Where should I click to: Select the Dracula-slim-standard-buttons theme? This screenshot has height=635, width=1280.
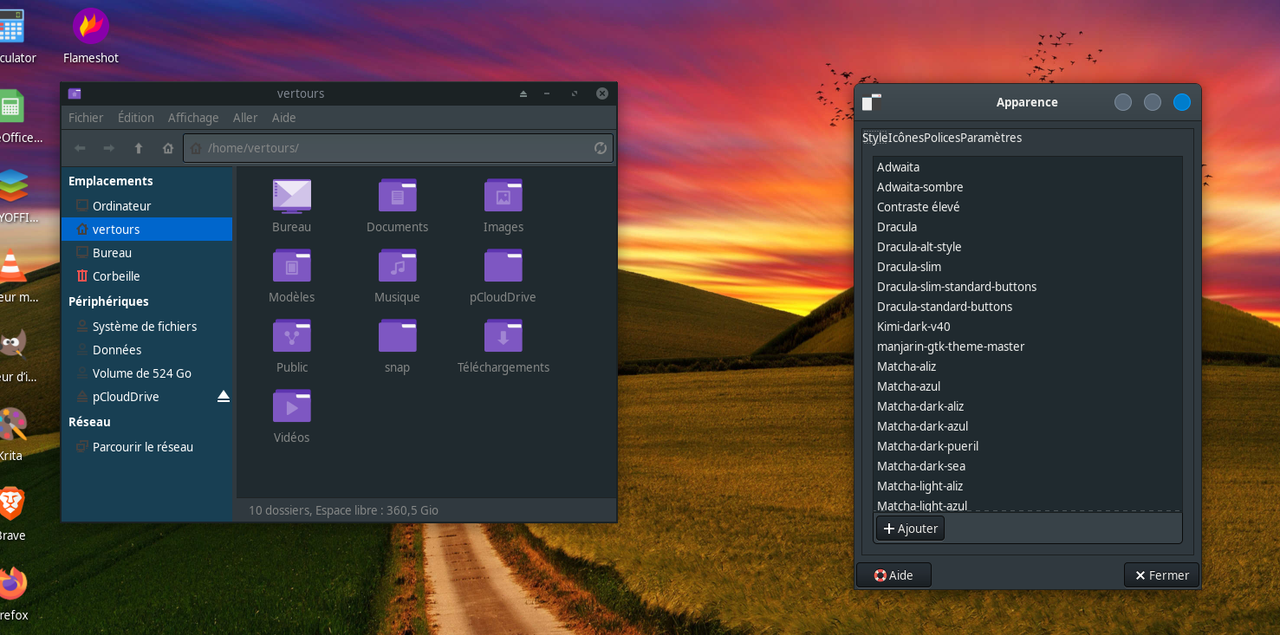coord(1027,287)
